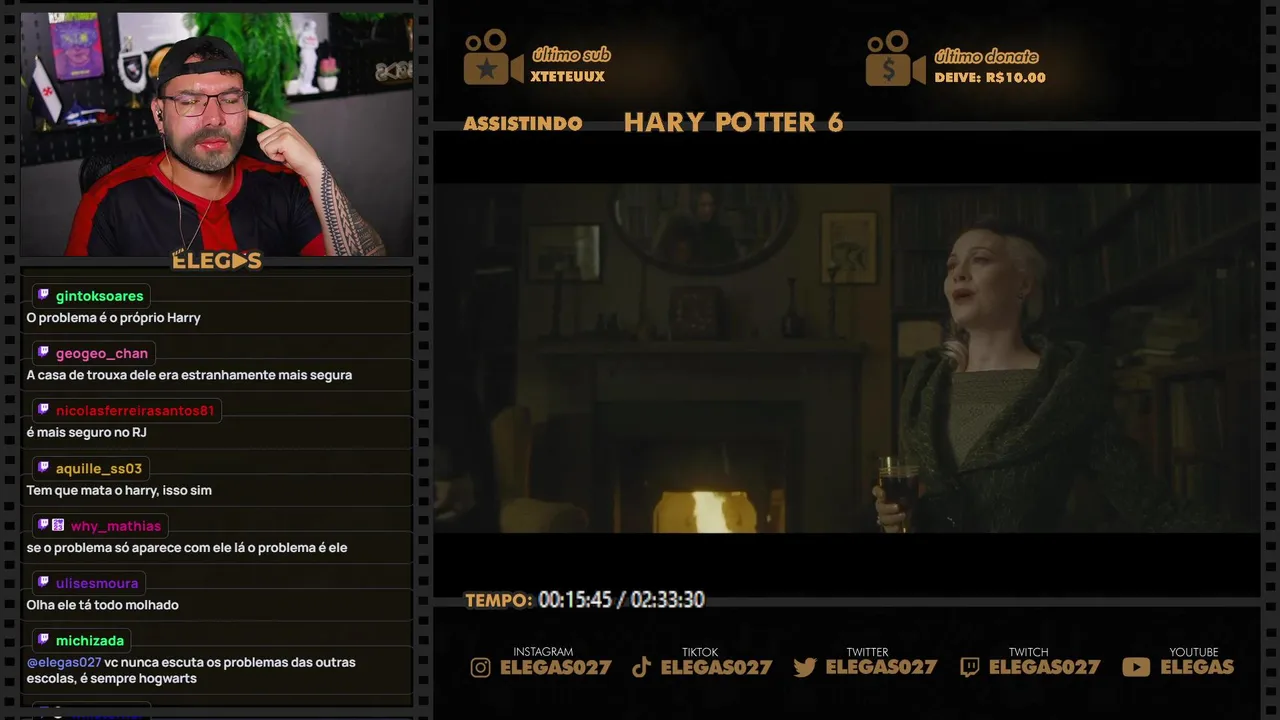Viewport: 1280px width, 720px height.
Task: Click Twitch badge beside aquille_ss03
Action: pyautogui.click(x=43, y=467)
